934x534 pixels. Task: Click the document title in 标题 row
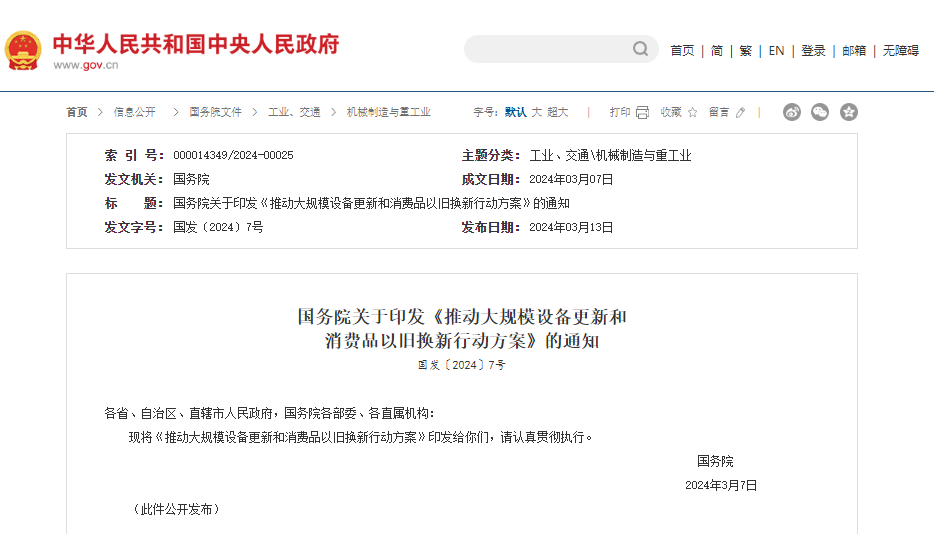371,203
